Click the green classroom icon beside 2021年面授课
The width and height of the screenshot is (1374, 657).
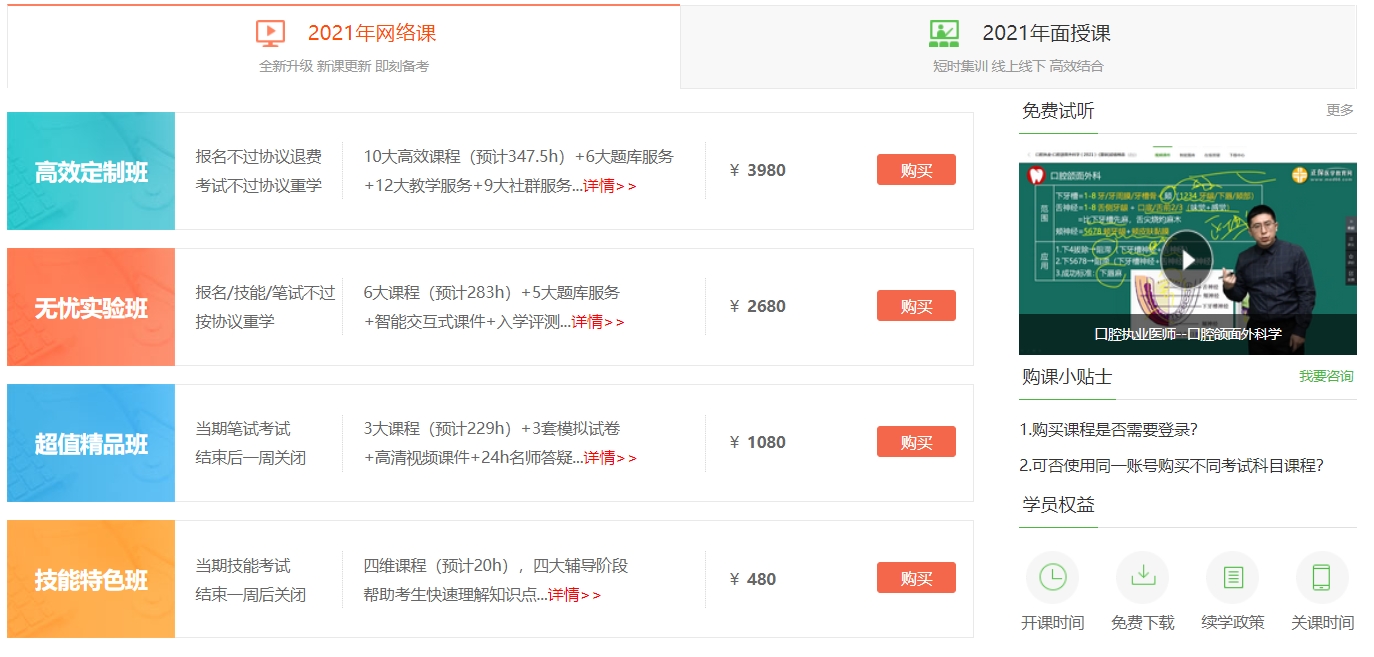point(943,33)
